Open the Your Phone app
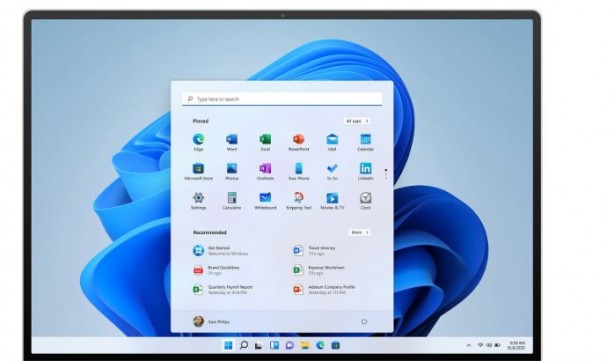Viewport: 614px width, 361px height. coord(298,171)
